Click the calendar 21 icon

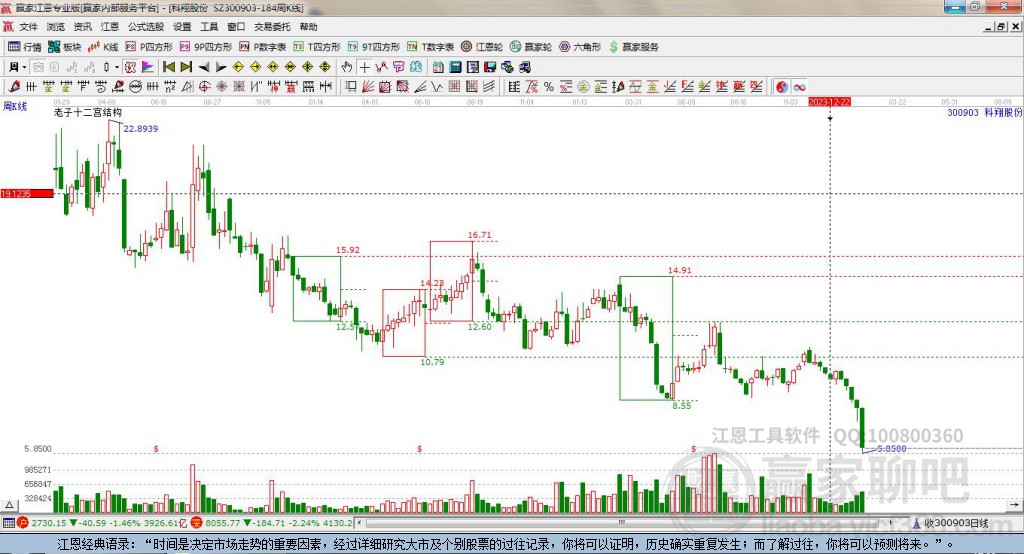(438, 67)
